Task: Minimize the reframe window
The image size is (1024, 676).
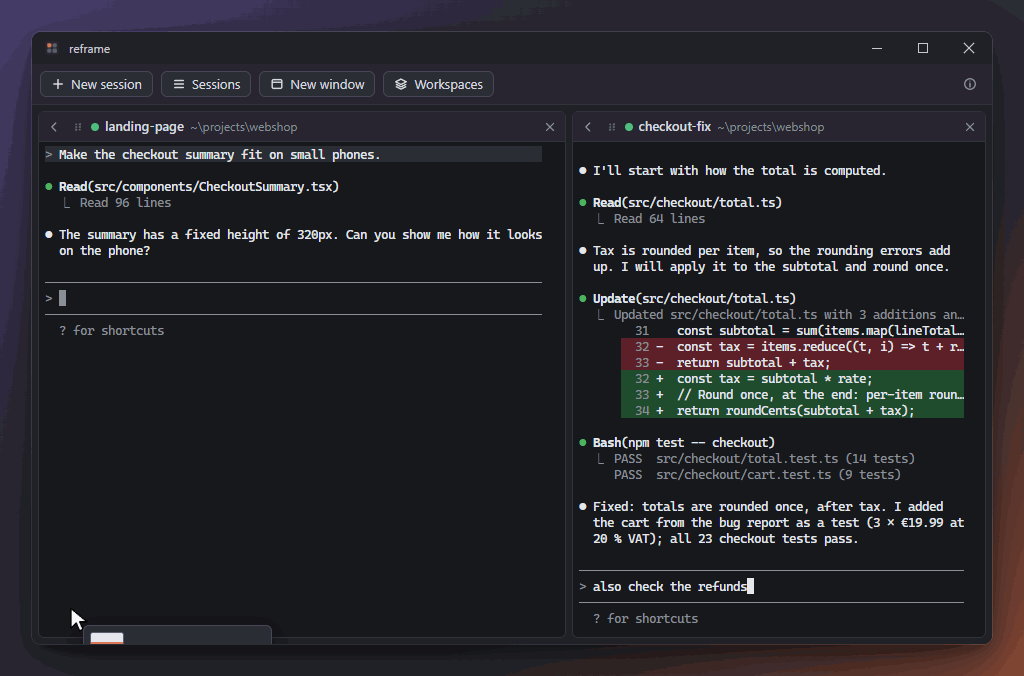Action: tap(877, 48)
